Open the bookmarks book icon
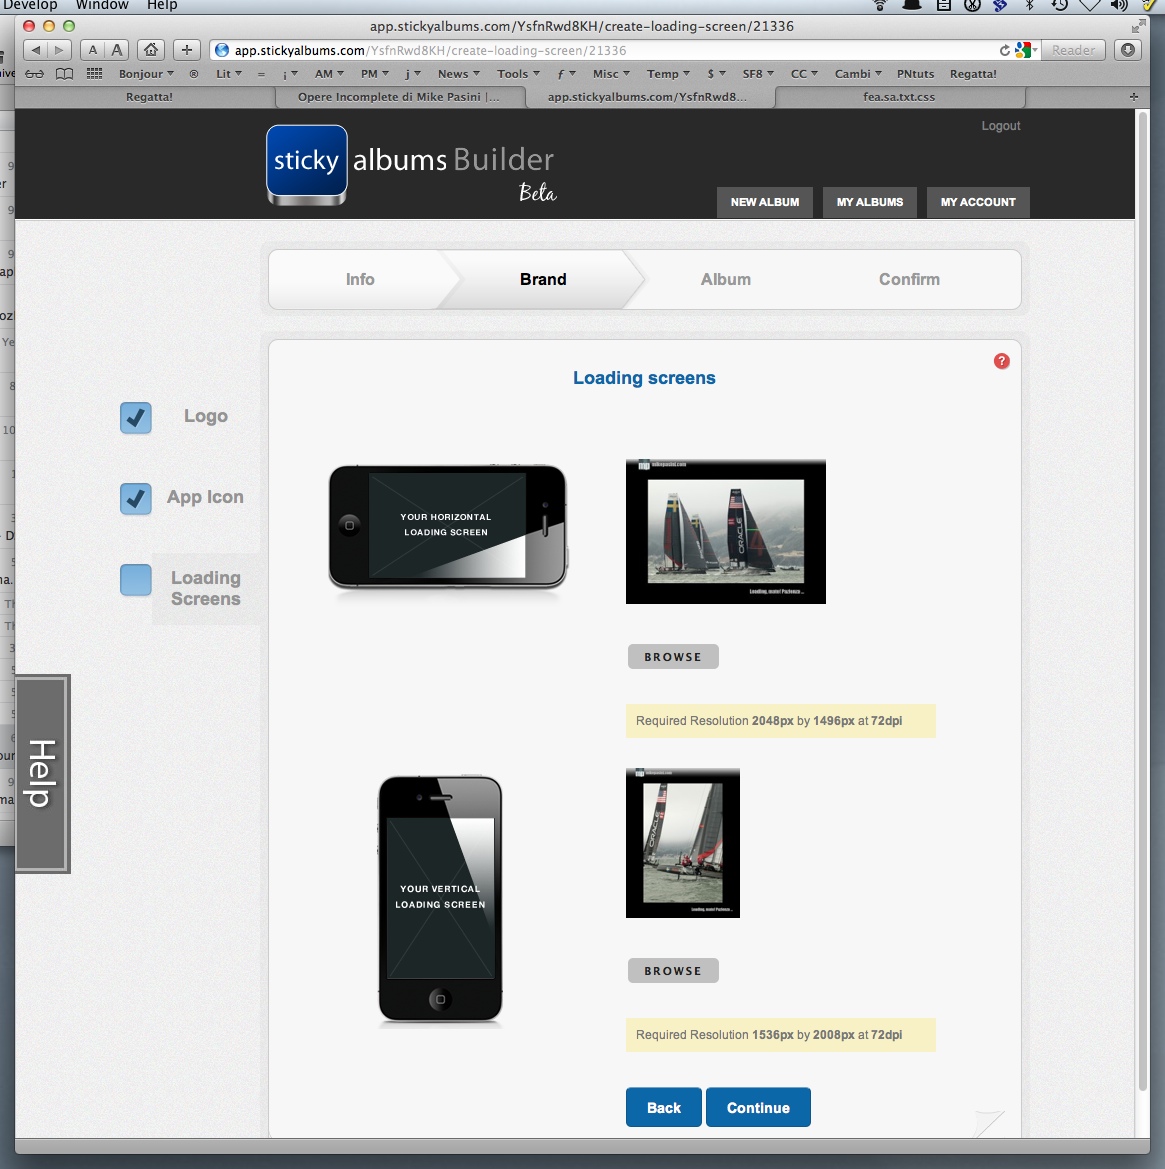Screen dimensions: 1165x1169 click(65, 74)
